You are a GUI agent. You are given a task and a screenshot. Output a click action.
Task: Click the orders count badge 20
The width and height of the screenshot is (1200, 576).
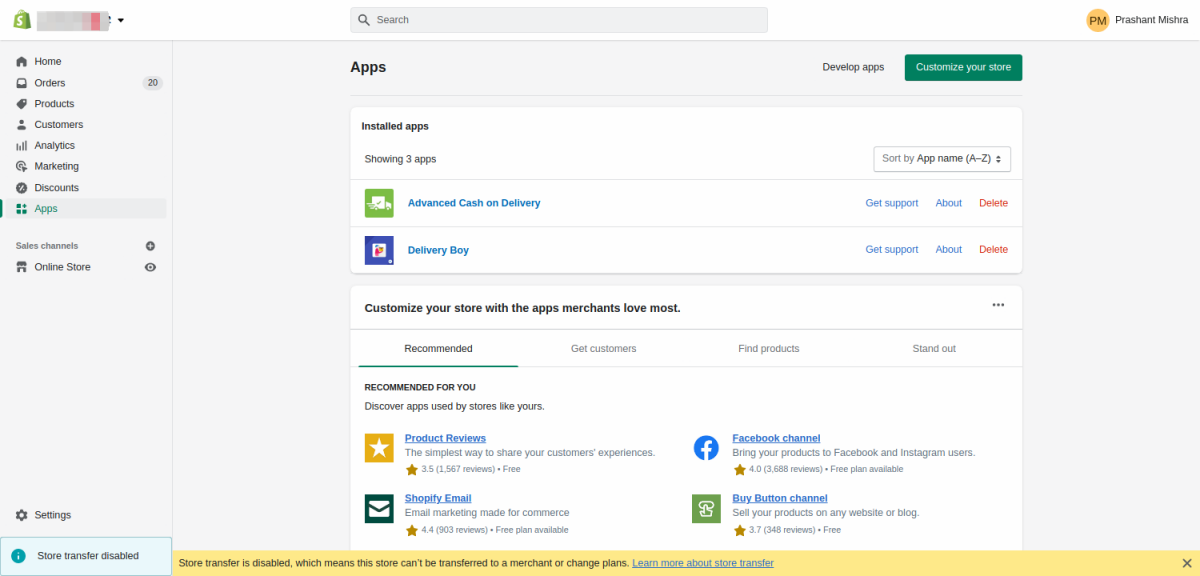pyautogui.click(x=152, y=83)
